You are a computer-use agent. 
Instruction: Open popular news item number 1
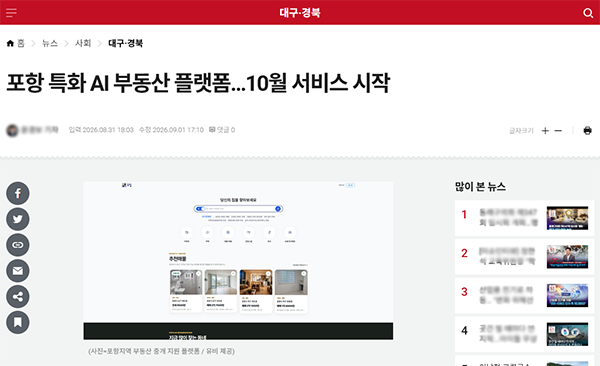click(x=525, y=218)
